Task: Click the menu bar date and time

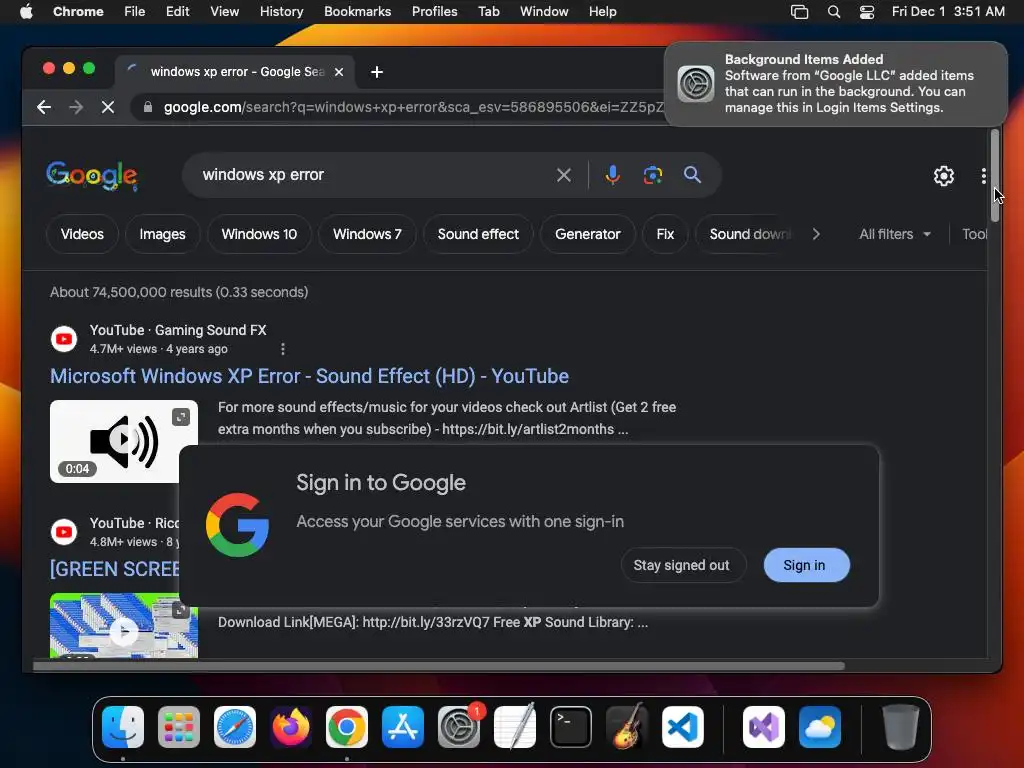Action: [x=948, y=12]
